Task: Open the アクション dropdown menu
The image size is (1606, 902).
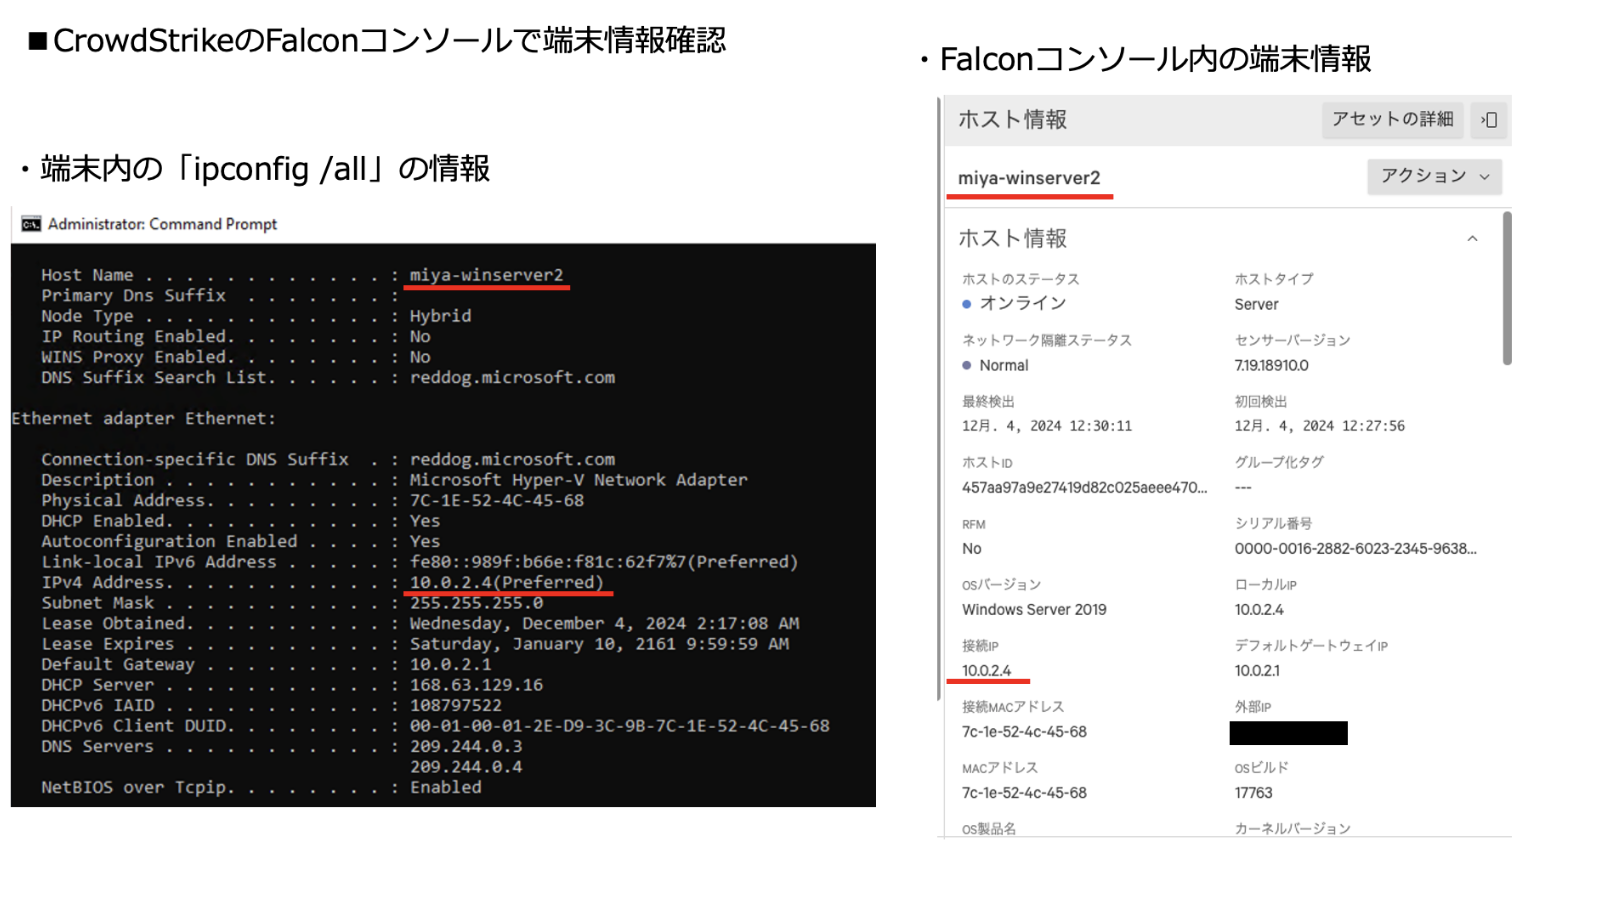Action: [x=1434, y=176]
